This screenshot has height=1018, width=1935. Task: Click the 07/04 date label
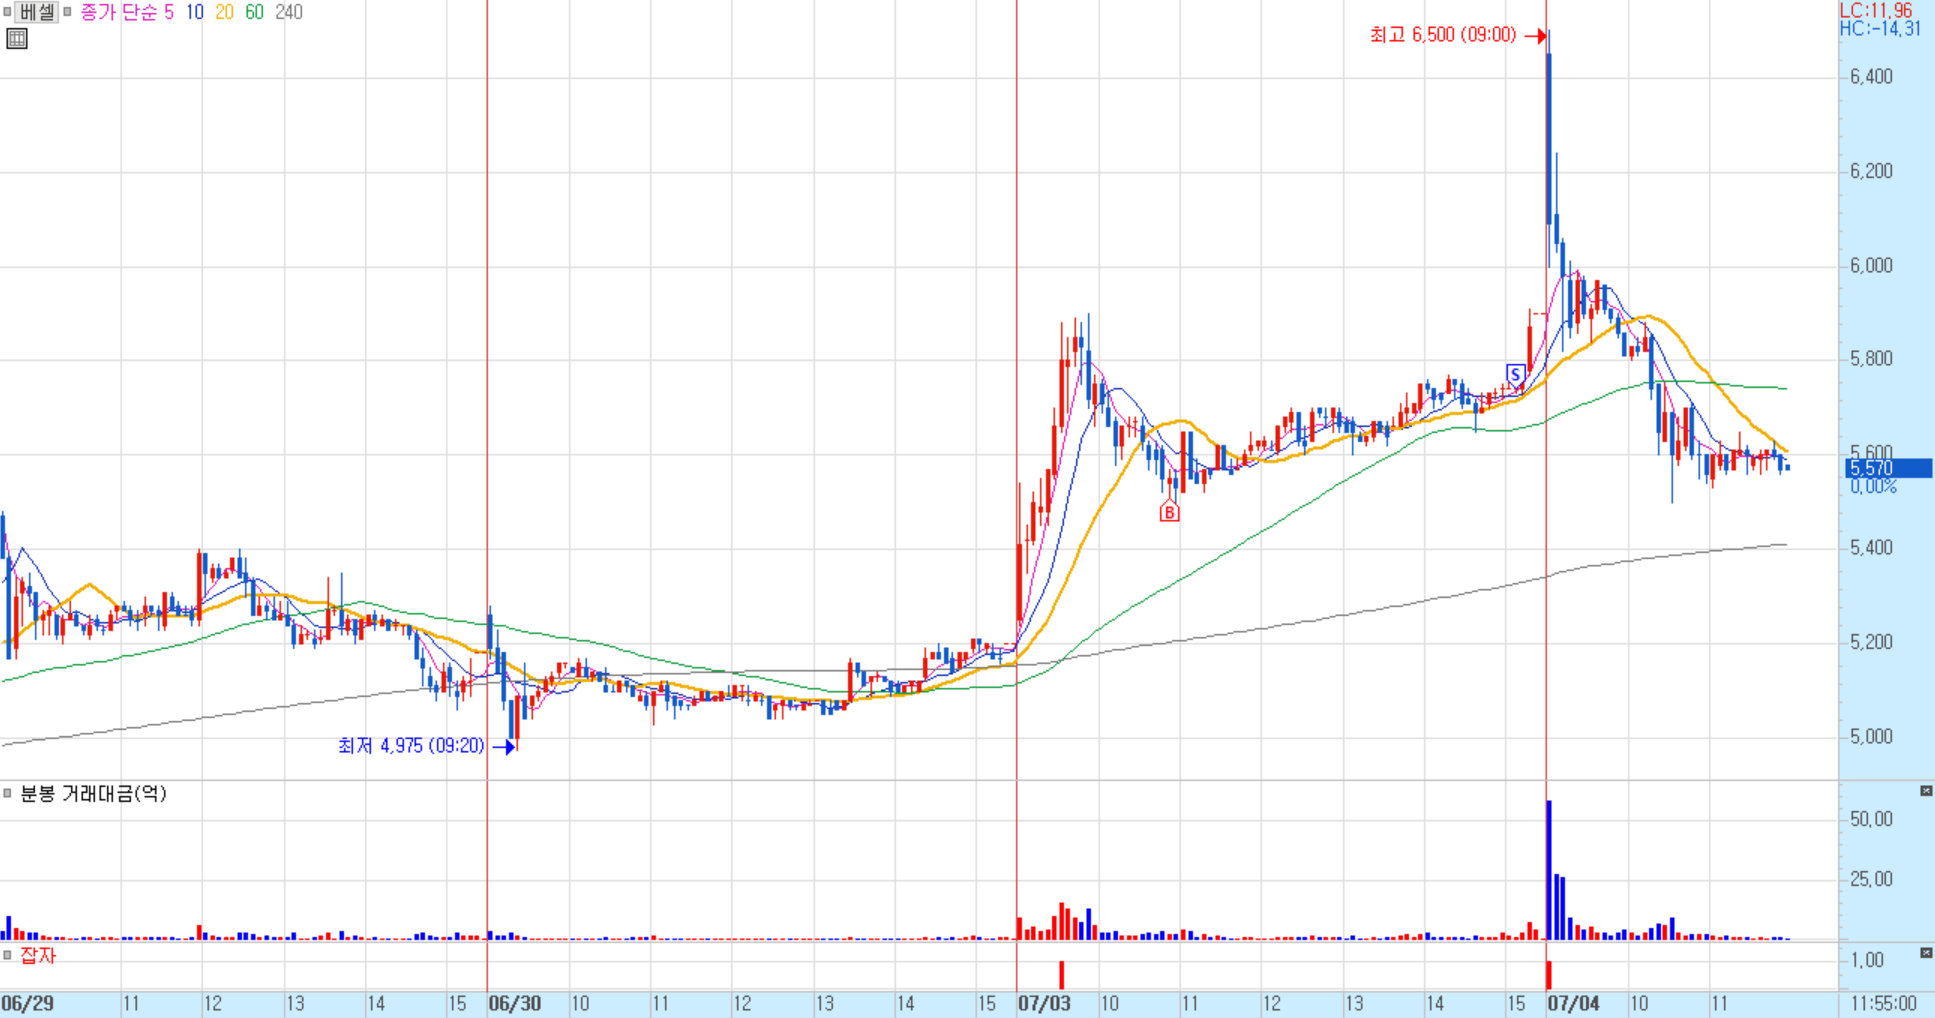coord(1574,1003)
